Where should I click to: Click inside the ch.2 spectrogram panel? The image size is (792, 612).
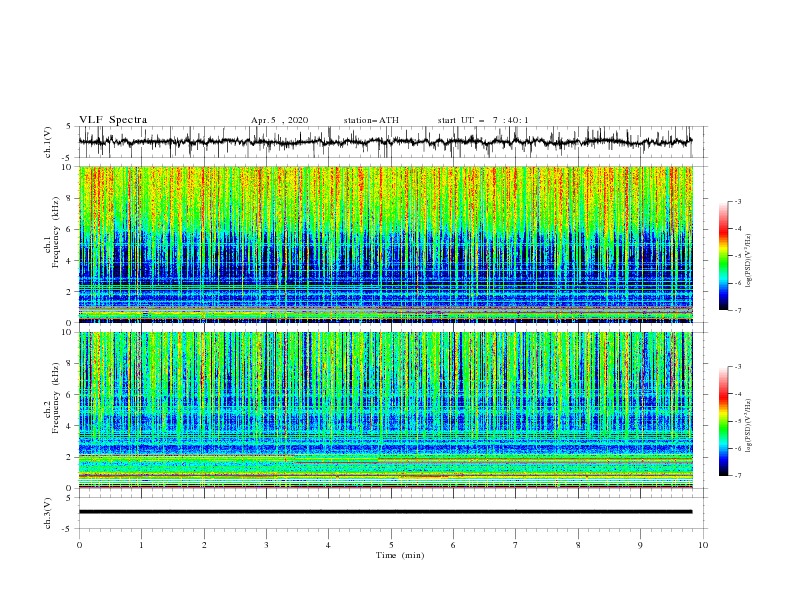(385, 410)
